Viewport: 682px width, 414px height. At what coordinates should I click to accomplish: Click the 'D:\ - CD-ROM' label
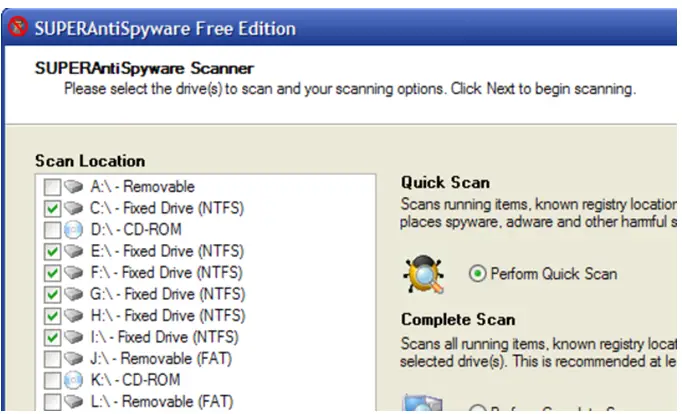coord(136,229)
